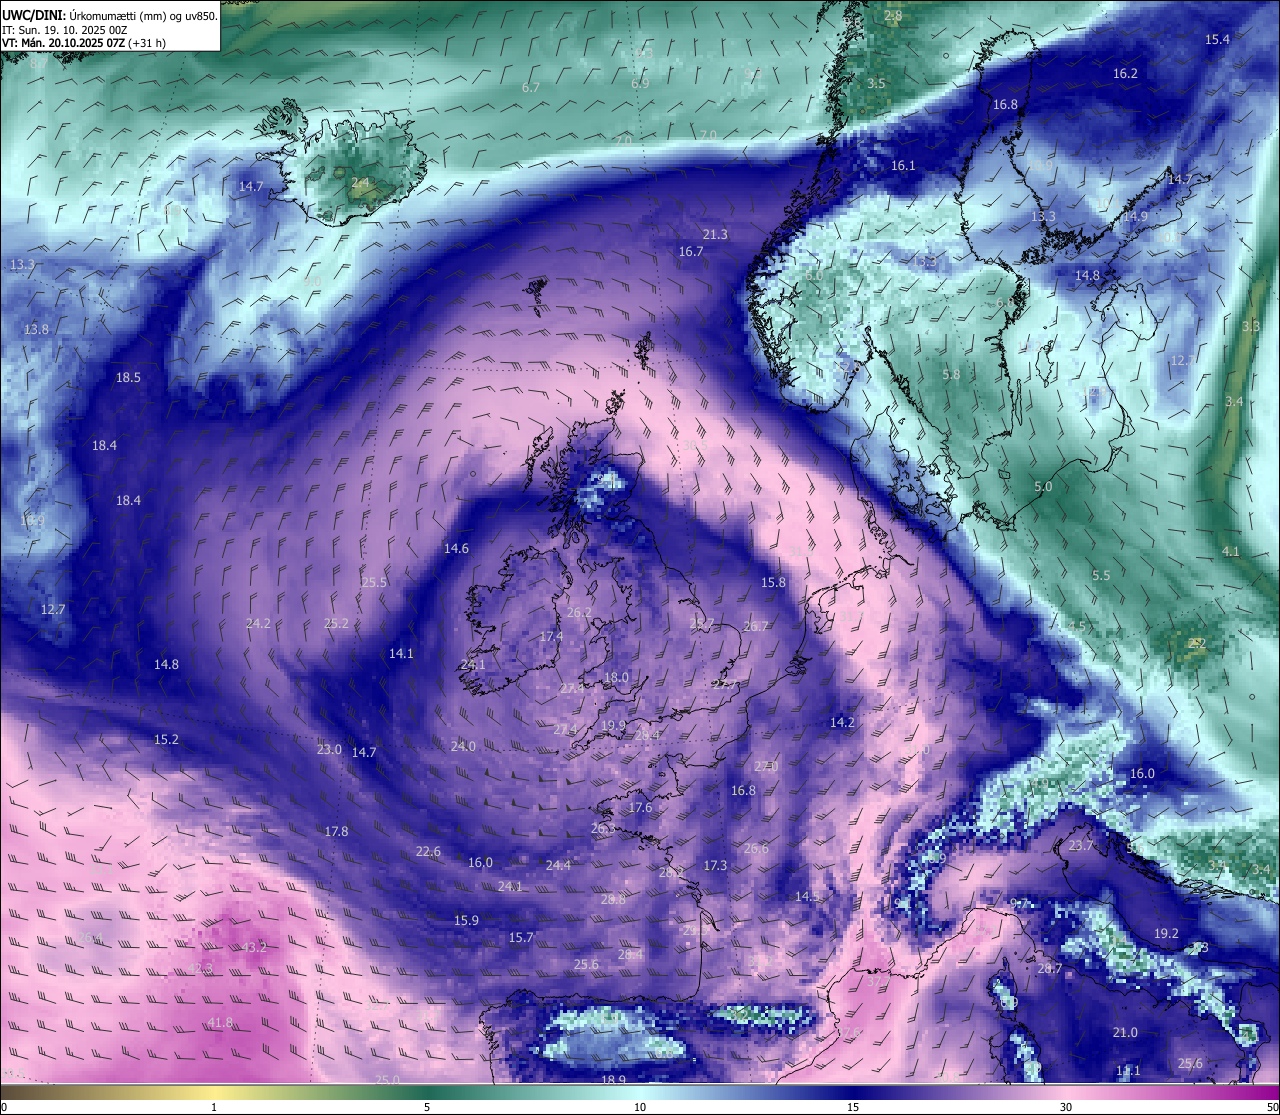Click the 3.5 value over northern Norway
Viewport: 1280px width, 1115px height.
click(x=876, y=83)
